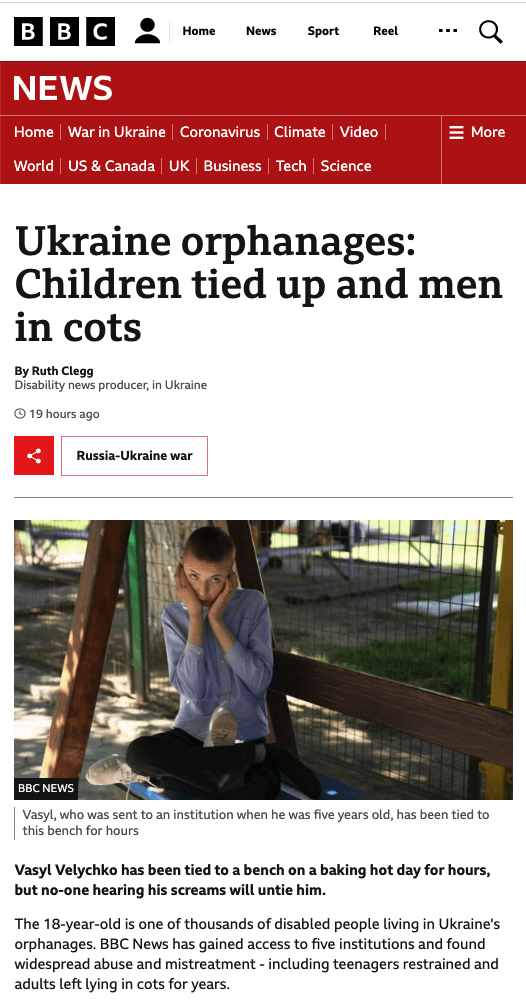Open Reel in the top navigation
Screen dimensions: 526x1002
pyautogui.click(x=385, y=31)
